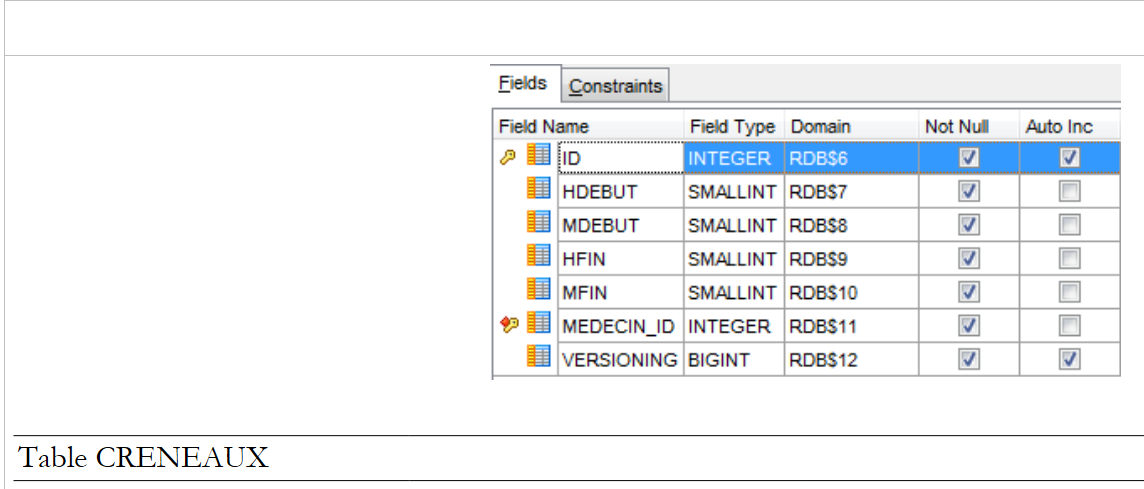Click the VERSIONING row field icon
This screenshot has width=1144, height=489.
pyautogui.click(x=538, y=359)
